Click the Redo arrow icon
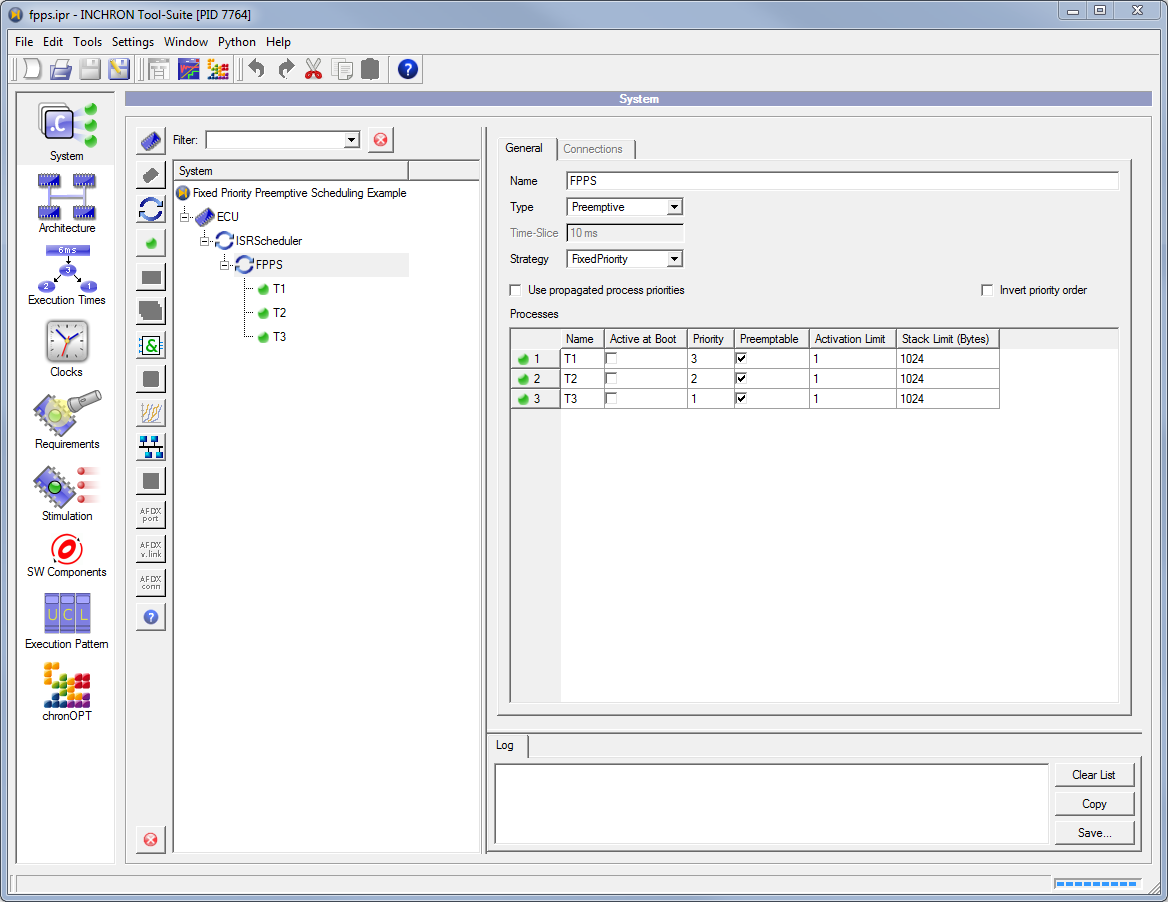Viewport: 1168px width, 902px height. point(285,69)
